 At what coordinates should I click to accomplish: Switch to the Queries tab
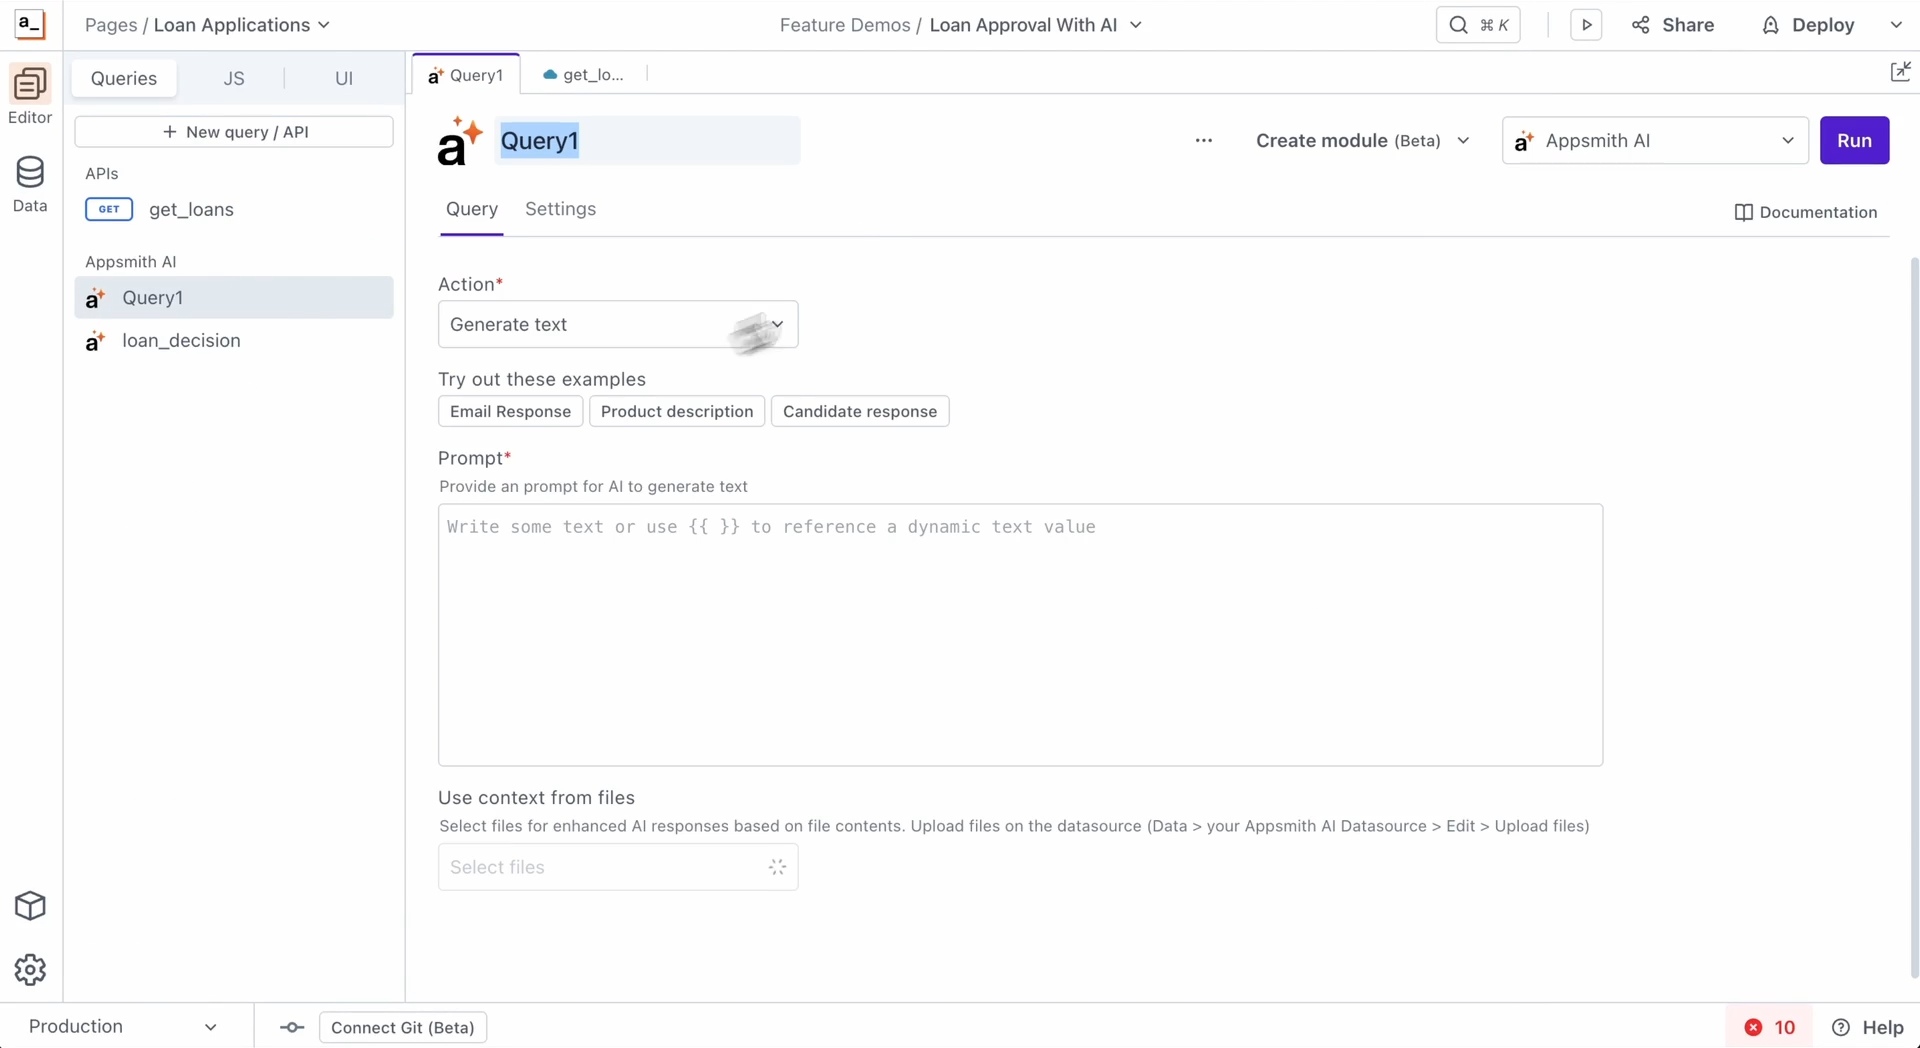click(x=124, y=78)
